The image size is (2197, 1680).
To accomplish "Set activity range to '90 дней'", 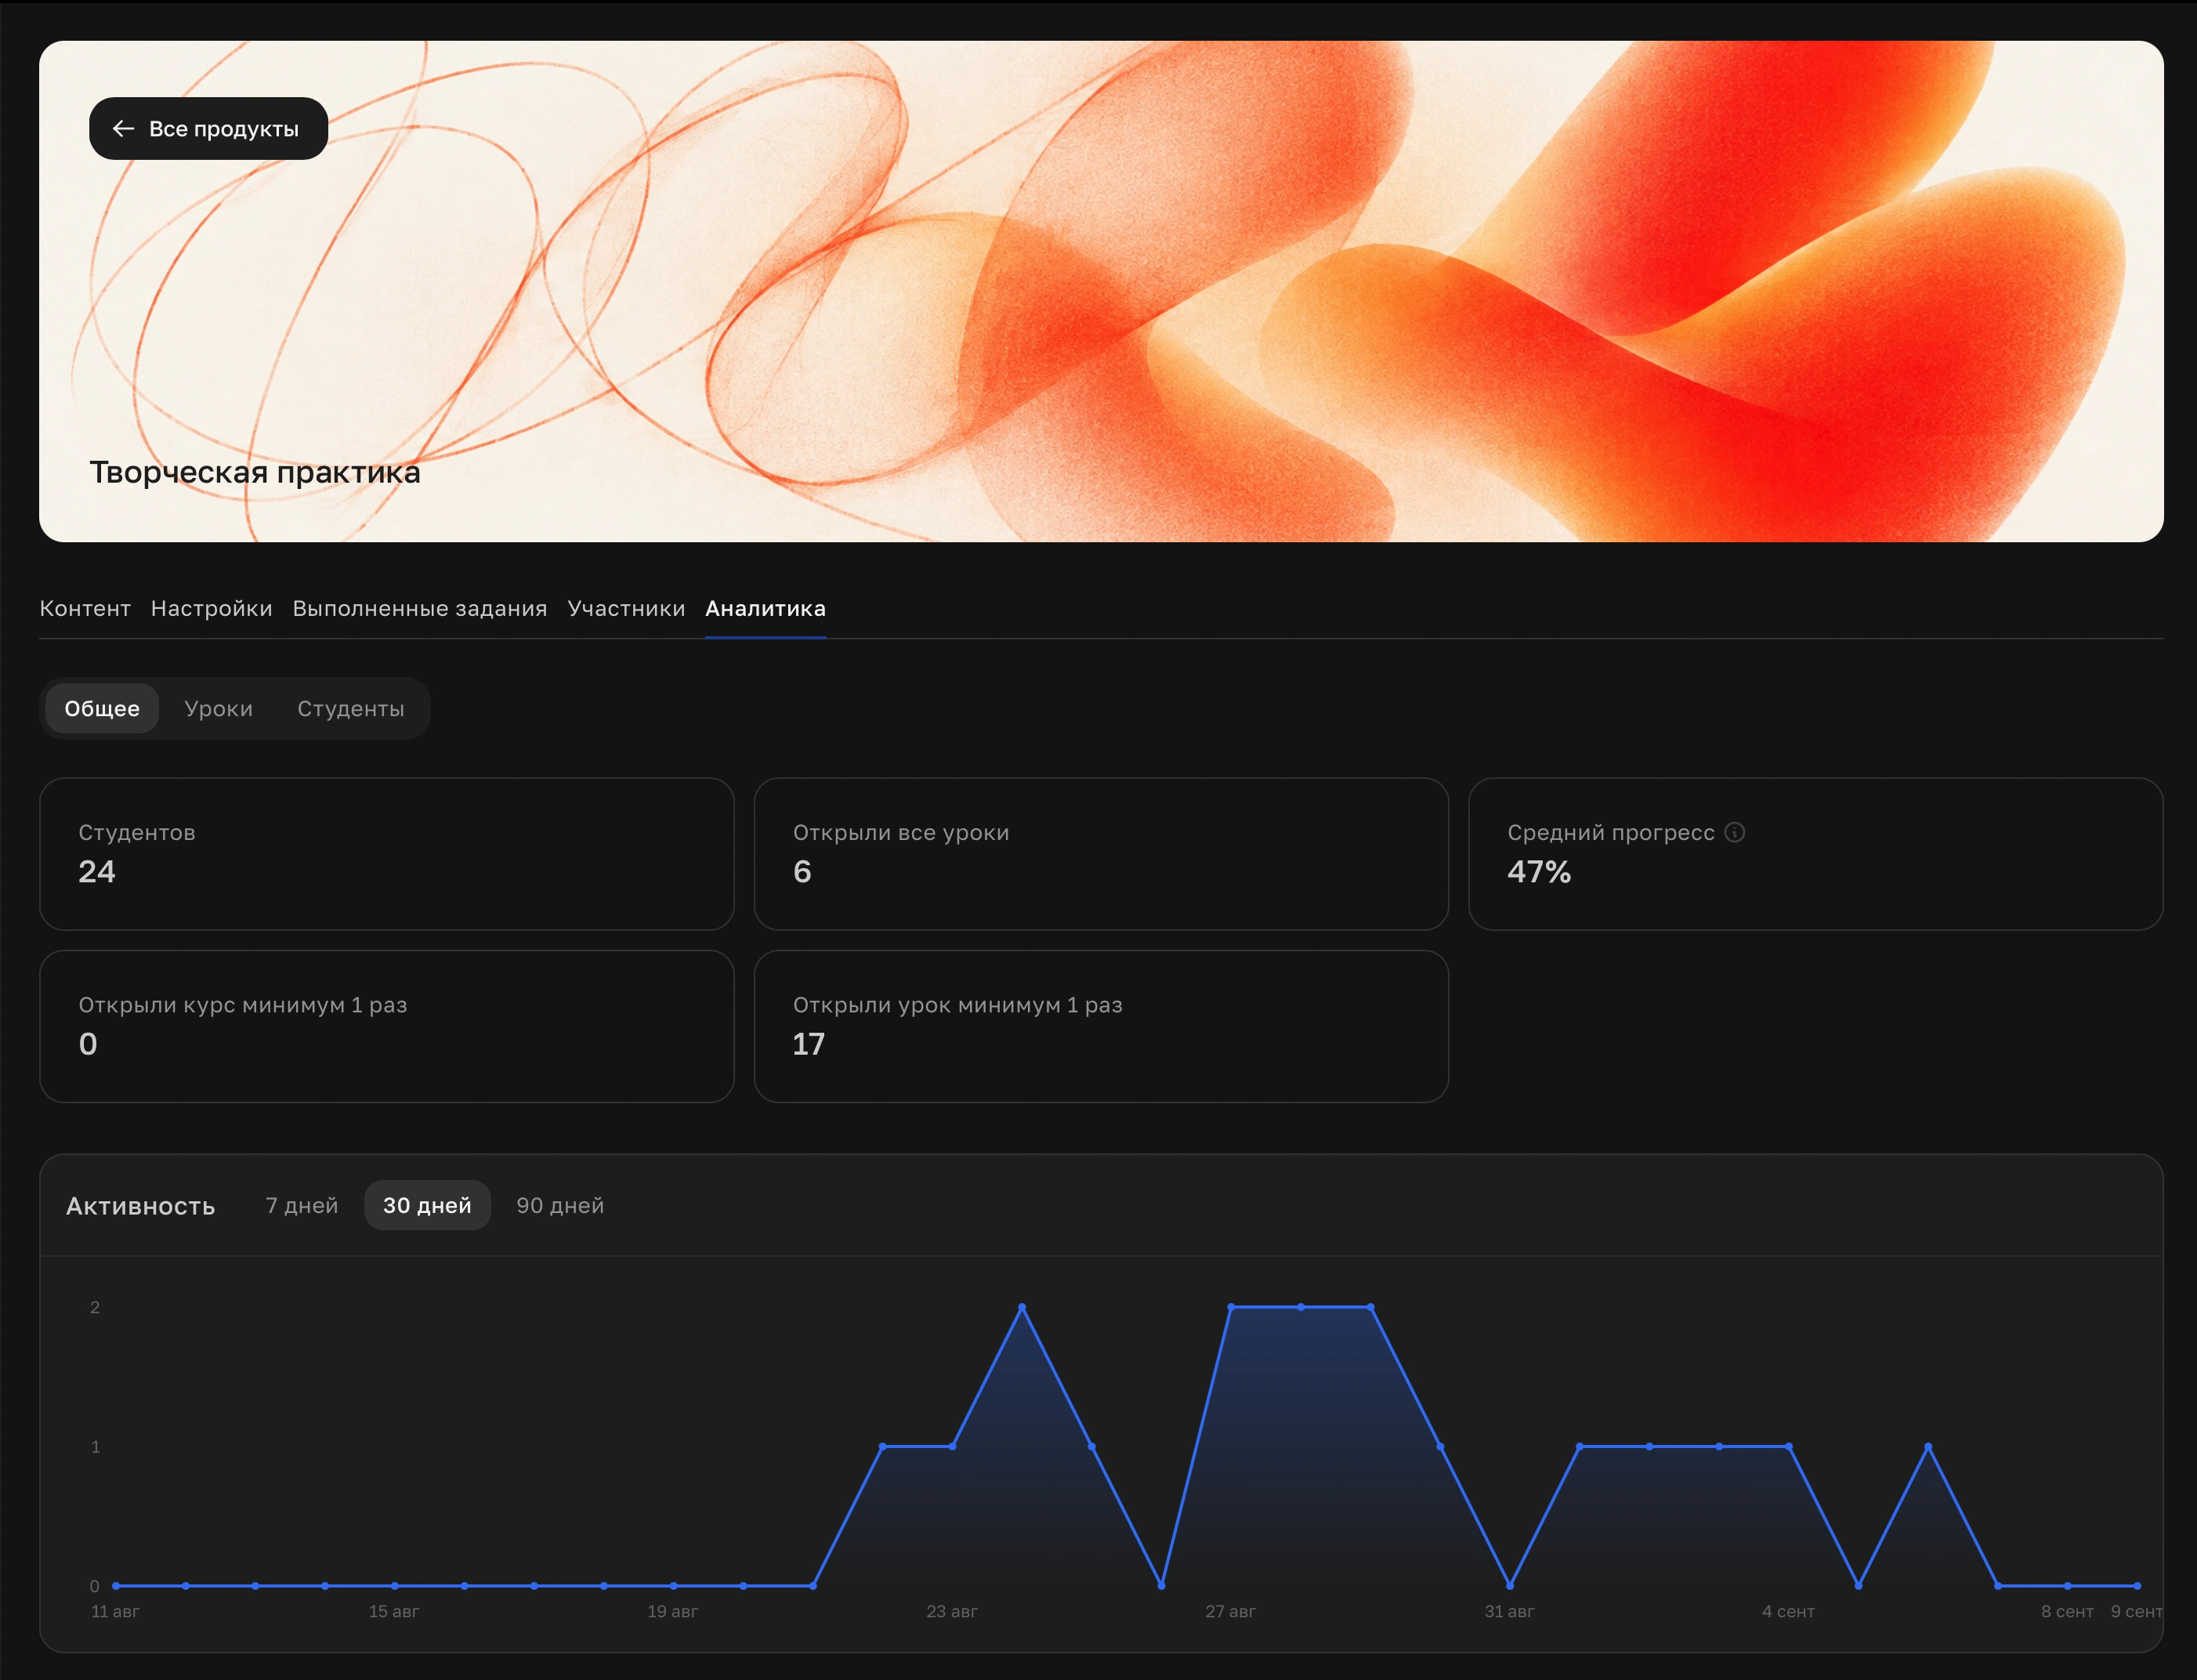I will [560, 1205].
